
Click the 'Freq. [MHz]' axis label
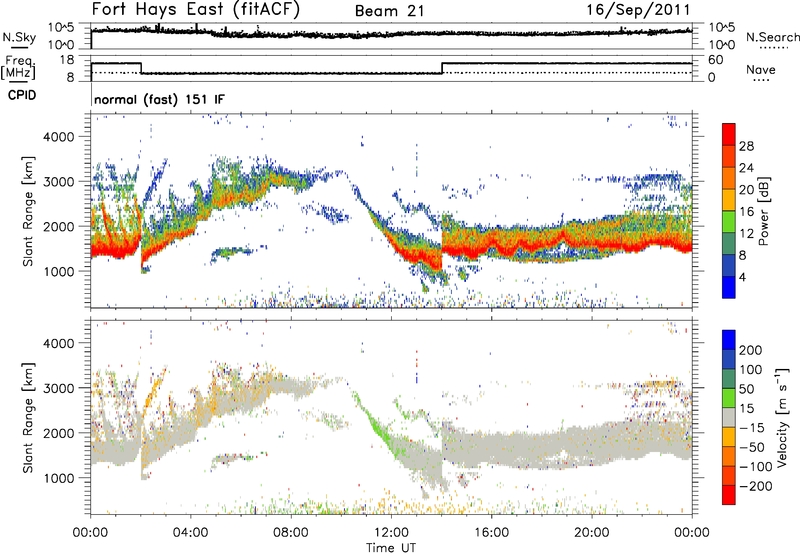[19, 67]
